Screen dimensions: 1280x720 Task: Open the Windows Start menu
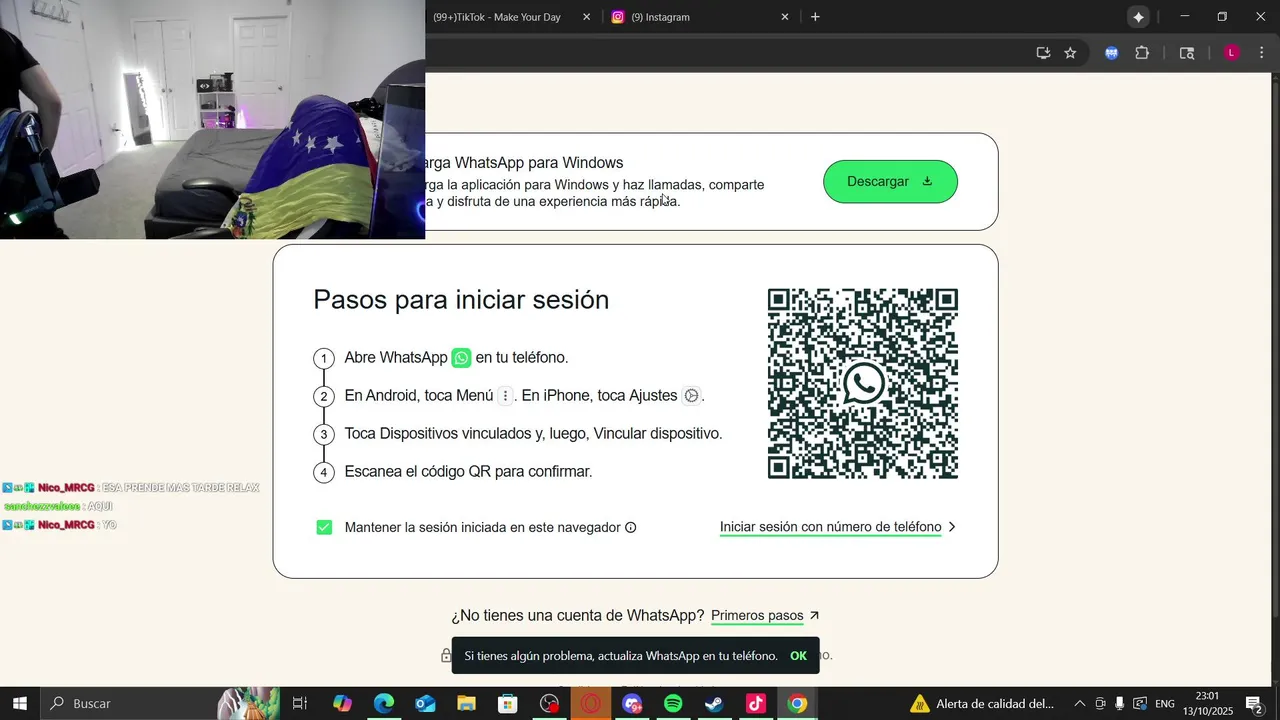19,704
